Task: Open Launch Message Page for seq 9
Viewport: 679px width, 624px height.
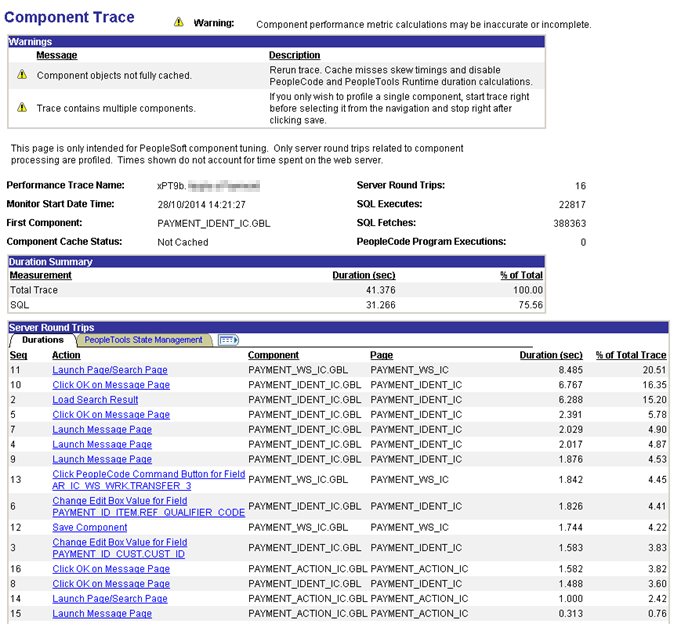Action: click(102, 459)
